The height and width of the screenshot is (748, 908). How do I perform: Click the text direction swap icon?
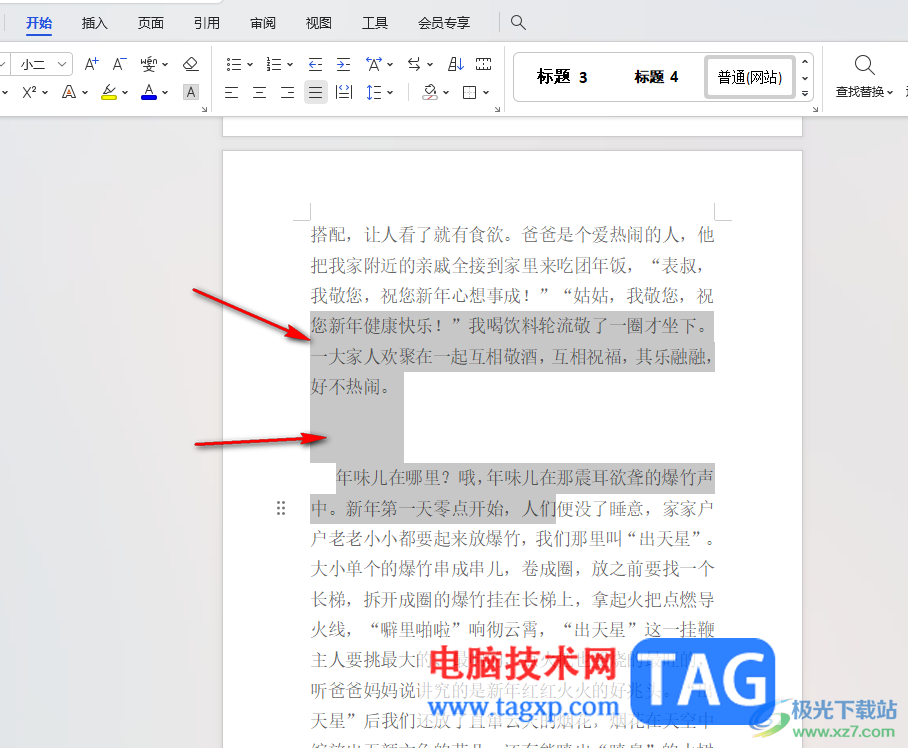414,64
